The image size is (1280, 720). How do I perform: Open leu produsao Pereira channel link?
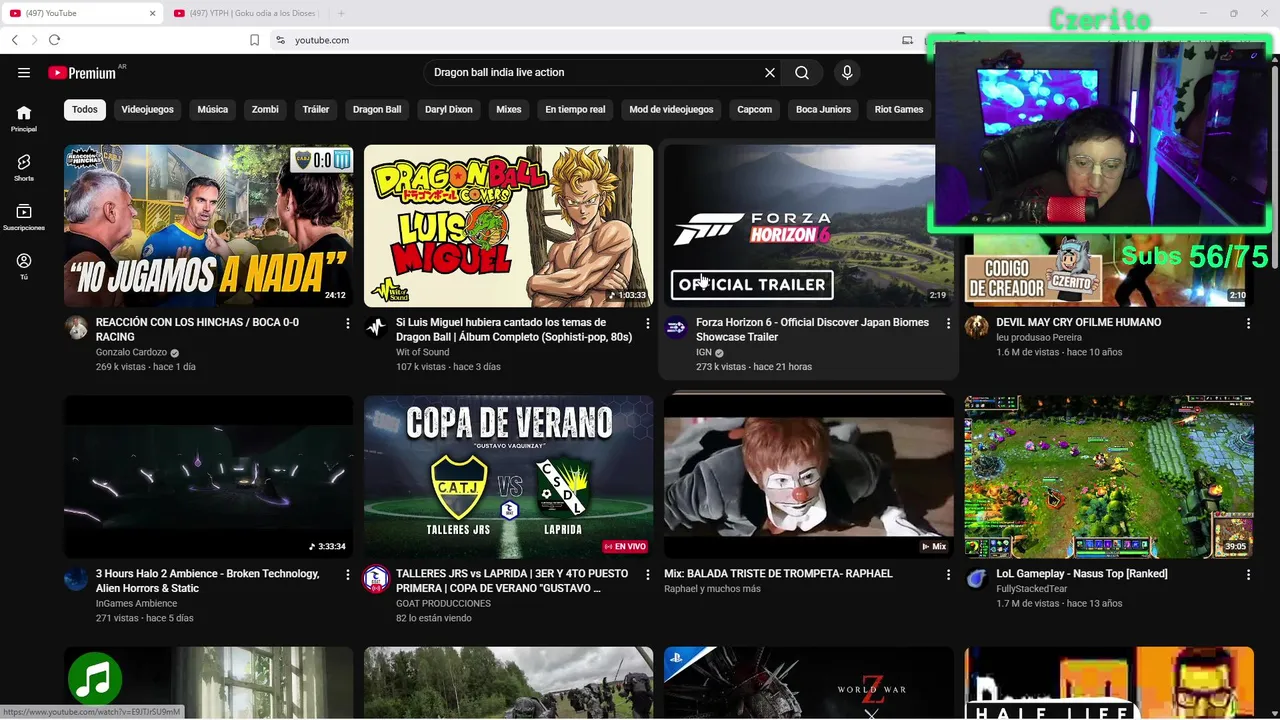point(1039,338)
